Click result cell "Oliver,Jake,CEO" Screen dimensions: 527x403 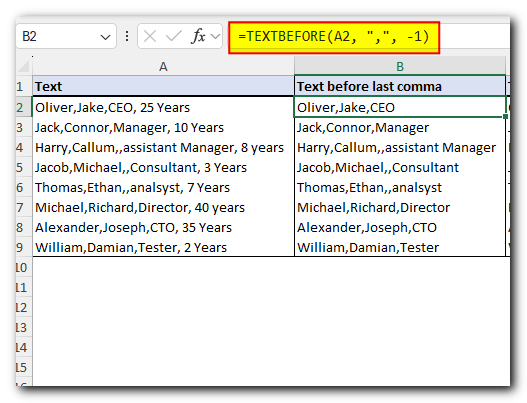pos(400,107)
